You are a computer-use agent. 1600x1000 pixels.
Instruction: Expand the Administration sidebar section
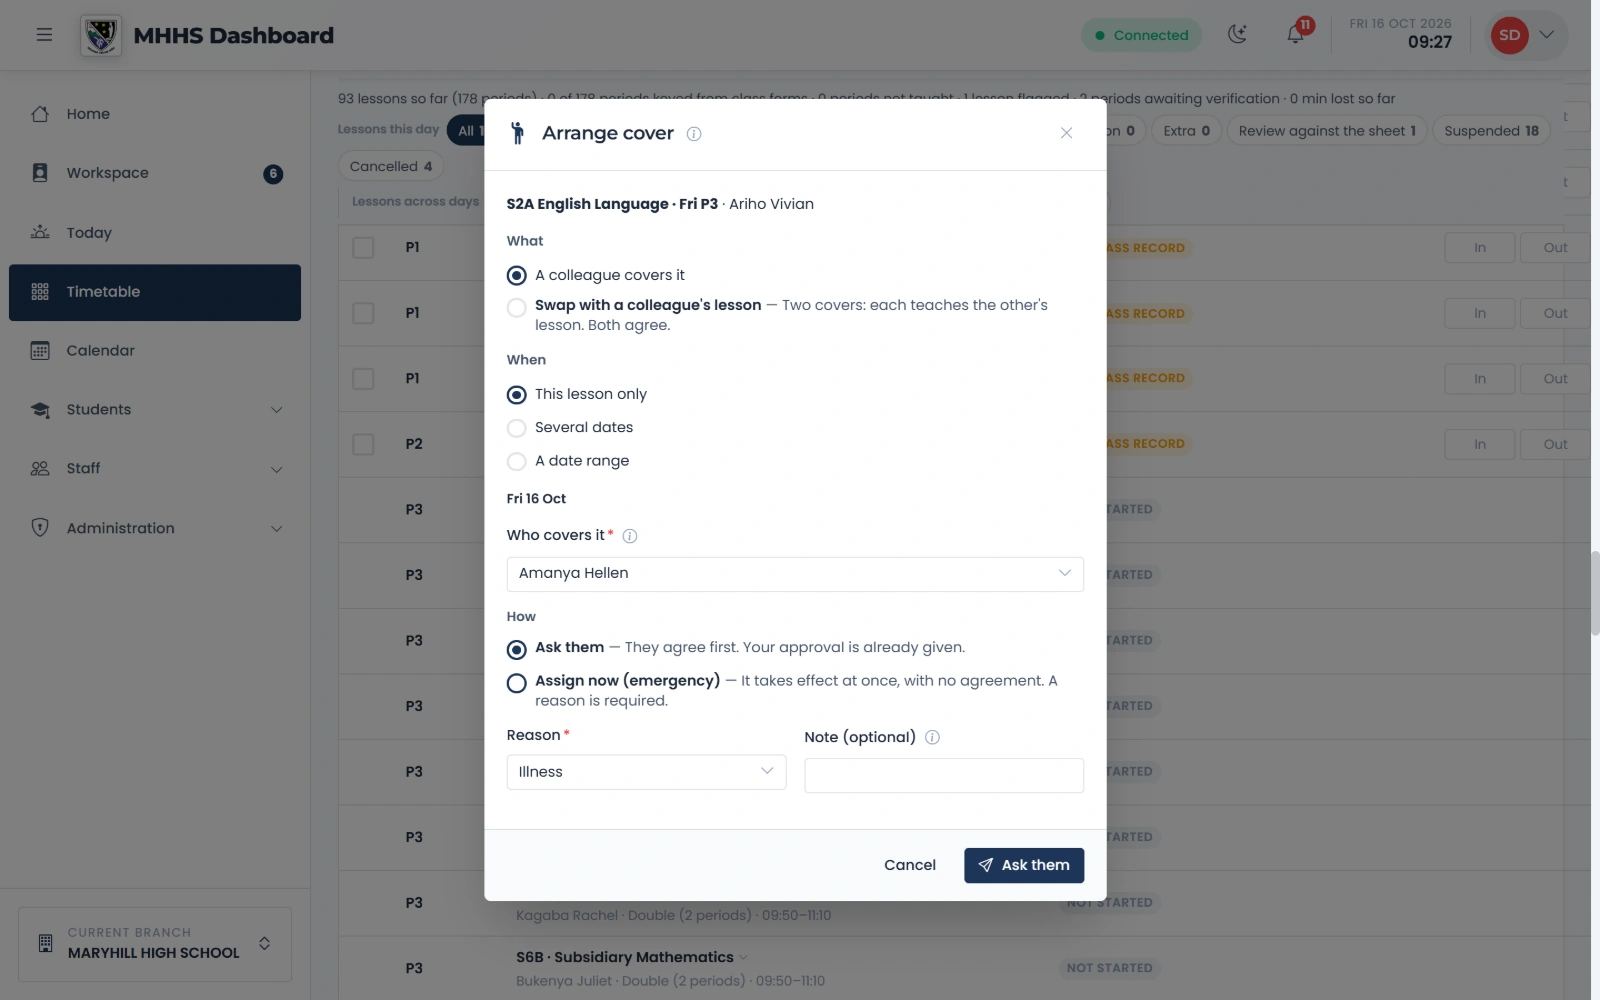click(x=277, y=528)
